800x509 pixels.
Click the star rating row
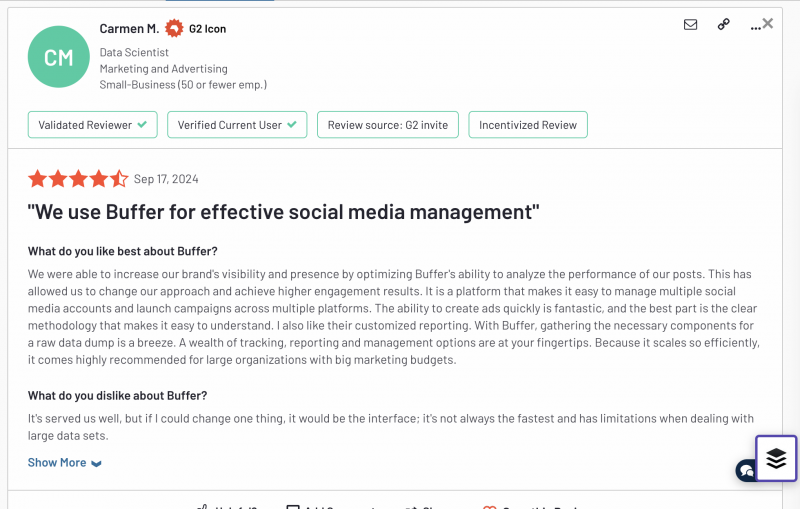tap(78, 179)
